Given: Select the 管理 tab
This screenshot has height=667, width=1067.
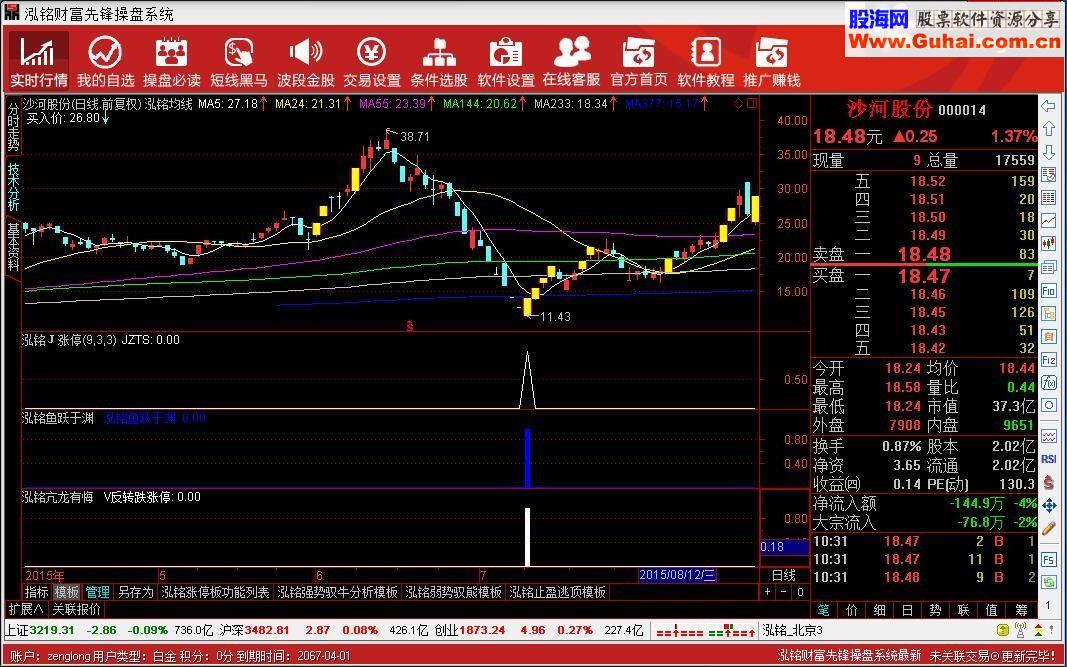Looking at the screenshot, I should coord(97,592).
